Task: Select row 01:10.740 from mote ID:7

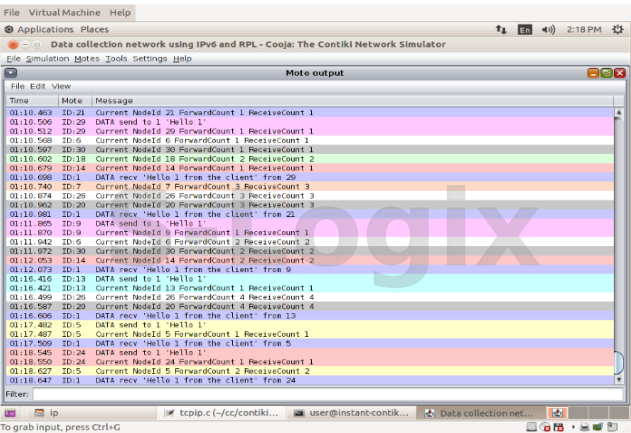Action: [310, 187]
